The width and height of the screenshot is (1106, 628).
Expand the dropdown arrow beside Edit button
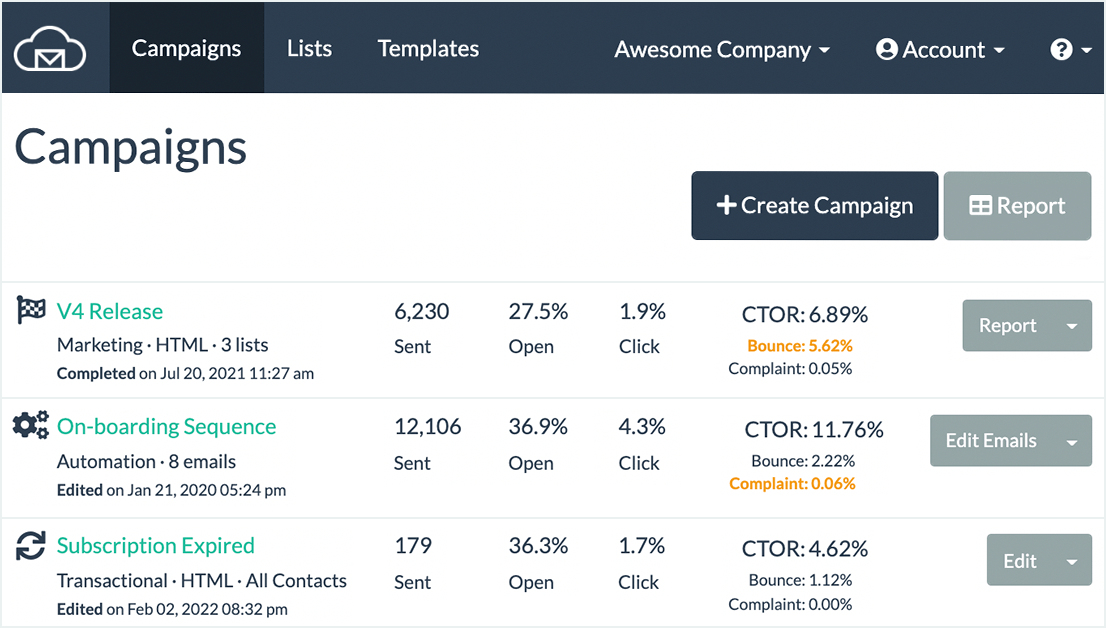coord(1071,562)
